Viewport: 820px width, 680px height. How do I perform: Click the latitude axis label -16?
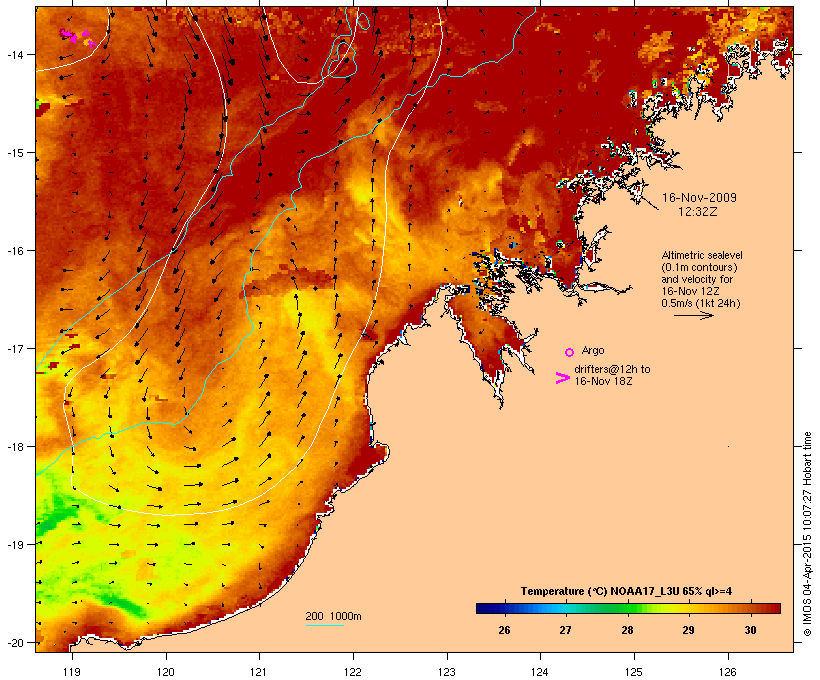pyautogui.click(x=14, y=251)
